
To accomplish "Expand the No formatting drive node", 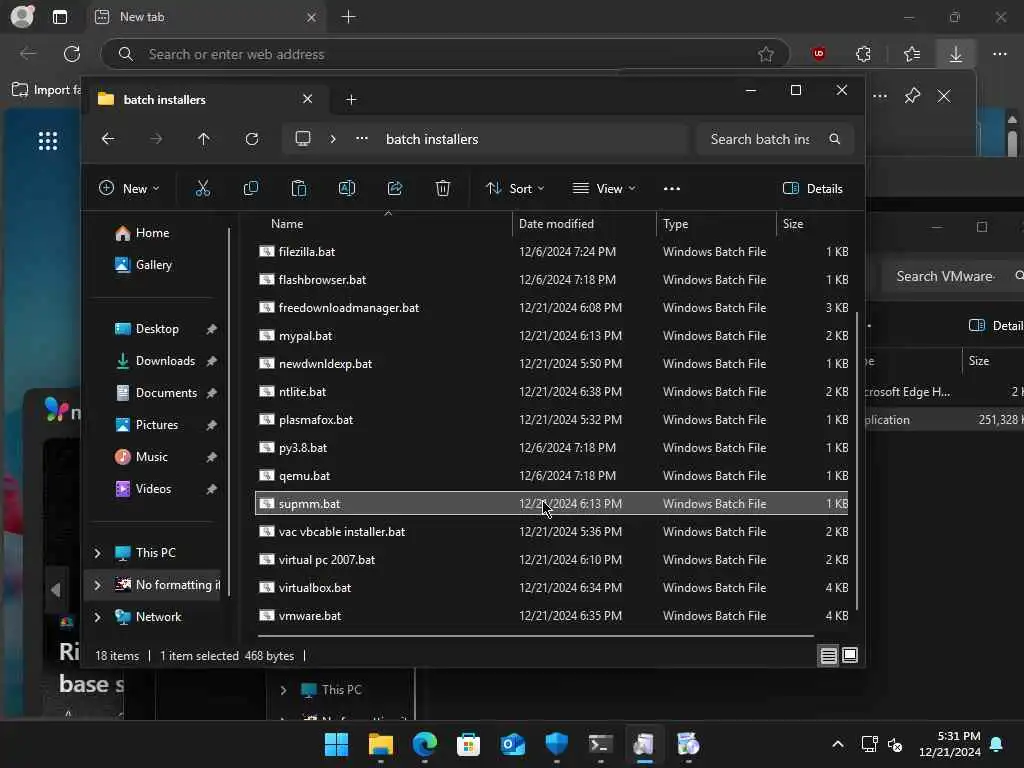I will coord(97,585).
